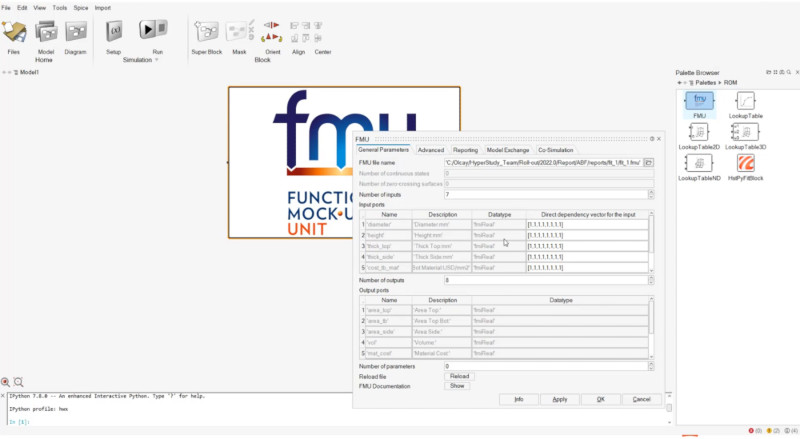Click the Run simulation icon
Screen dimensions: 800x439
(x=155, y=32)
